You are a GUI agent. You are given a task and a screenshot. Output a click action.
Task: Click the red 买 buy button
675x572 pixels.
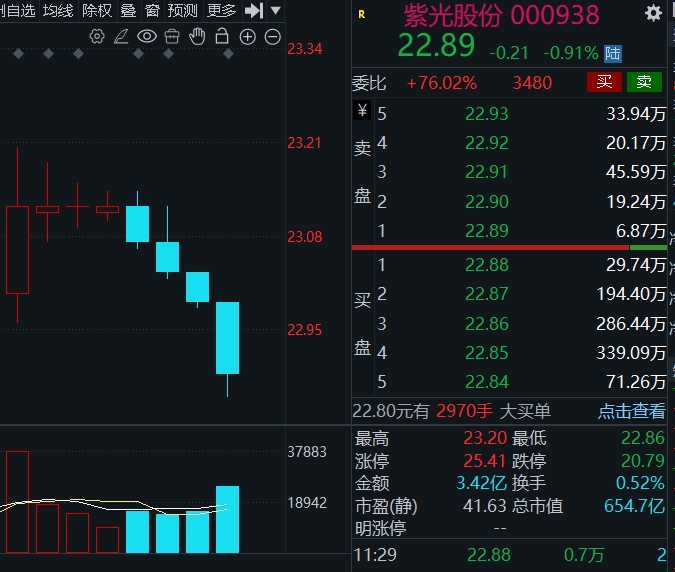click(604, 82)
